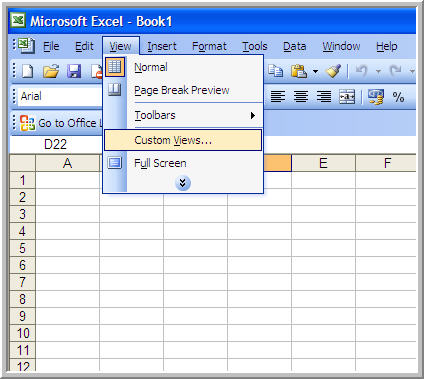Screen dimensions: 424x379
Task: Select row 5 header
Action: [22, 248]
